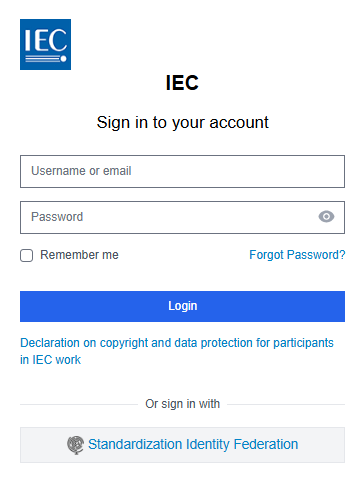Click the bold IEC heading text
The width and height of the screenshot is (361, 480).
tap(182, 83)
